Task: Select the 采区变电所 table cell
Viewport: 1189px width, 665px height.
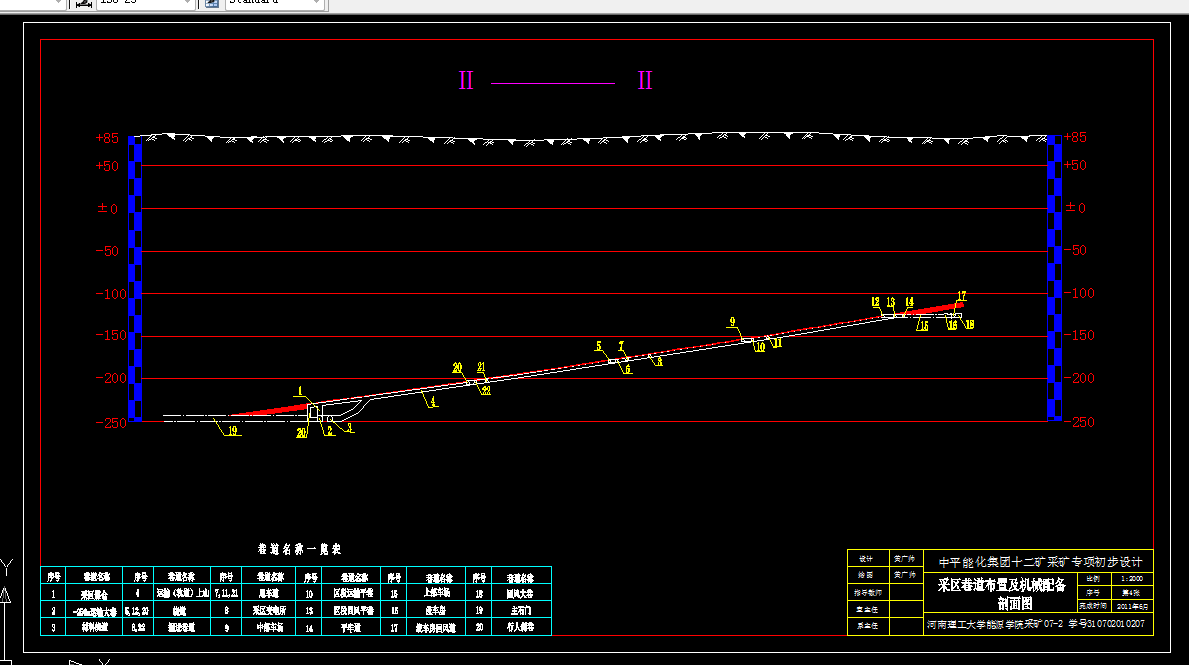Action: 269,610
